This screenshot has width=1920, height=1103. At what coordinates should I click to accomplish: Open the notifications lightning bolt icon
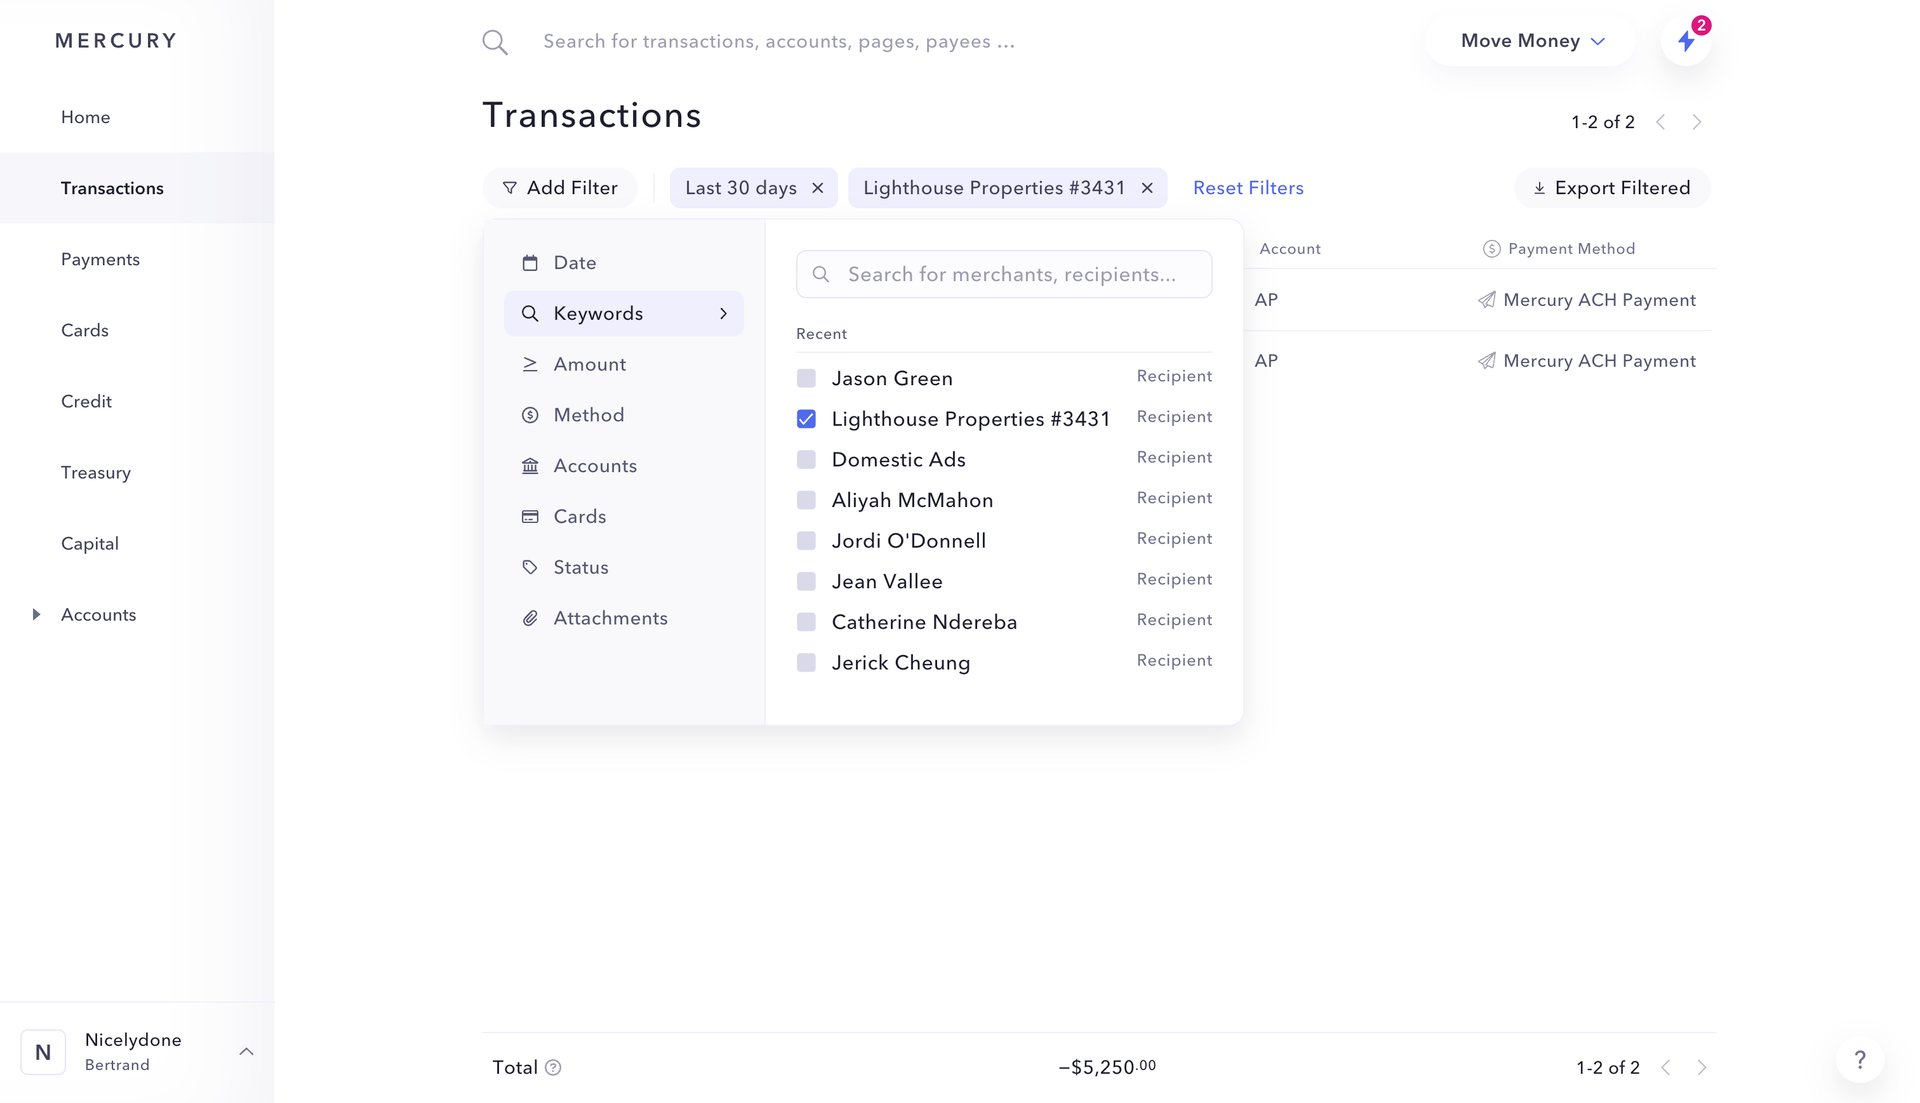click(x=1687, y=41)
